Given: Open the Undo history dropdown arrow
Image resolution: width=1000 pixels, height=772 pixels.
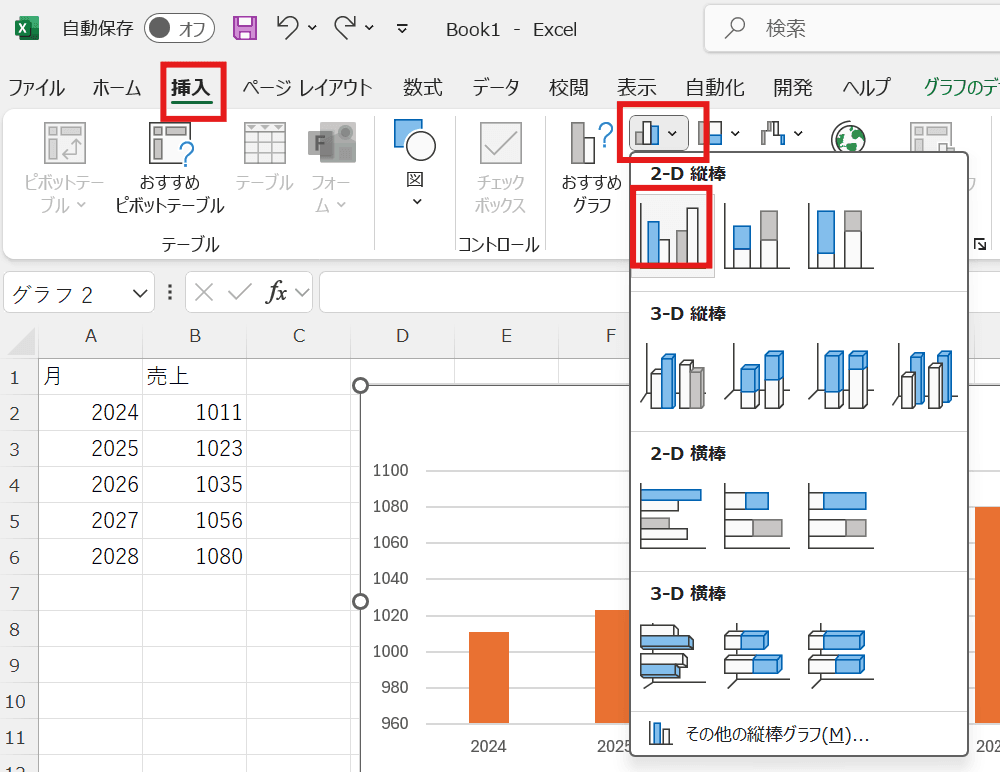Looking at the screenshot, I should (x=312, y=28).
